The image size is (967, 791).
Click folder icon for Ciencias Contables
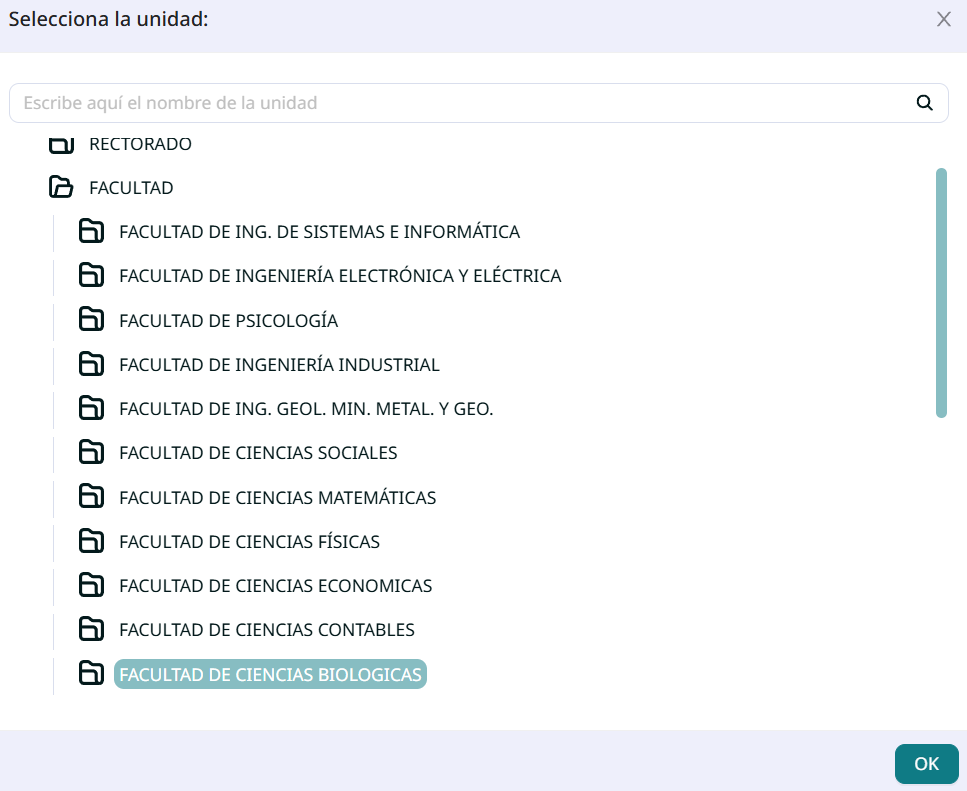coord(92,629)
